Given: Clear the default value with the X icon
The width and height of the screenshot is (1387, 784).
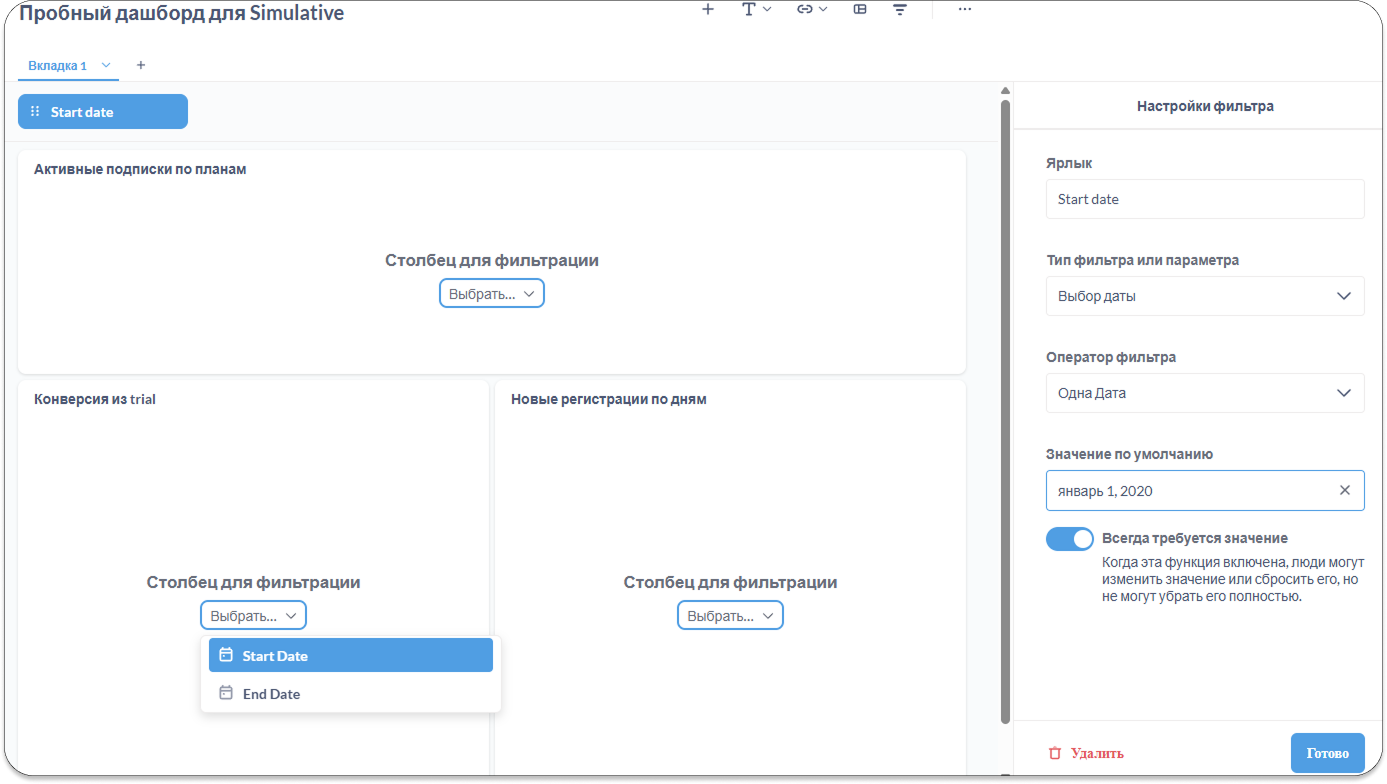Looking at the screenshot, I should coord(1344,490).
